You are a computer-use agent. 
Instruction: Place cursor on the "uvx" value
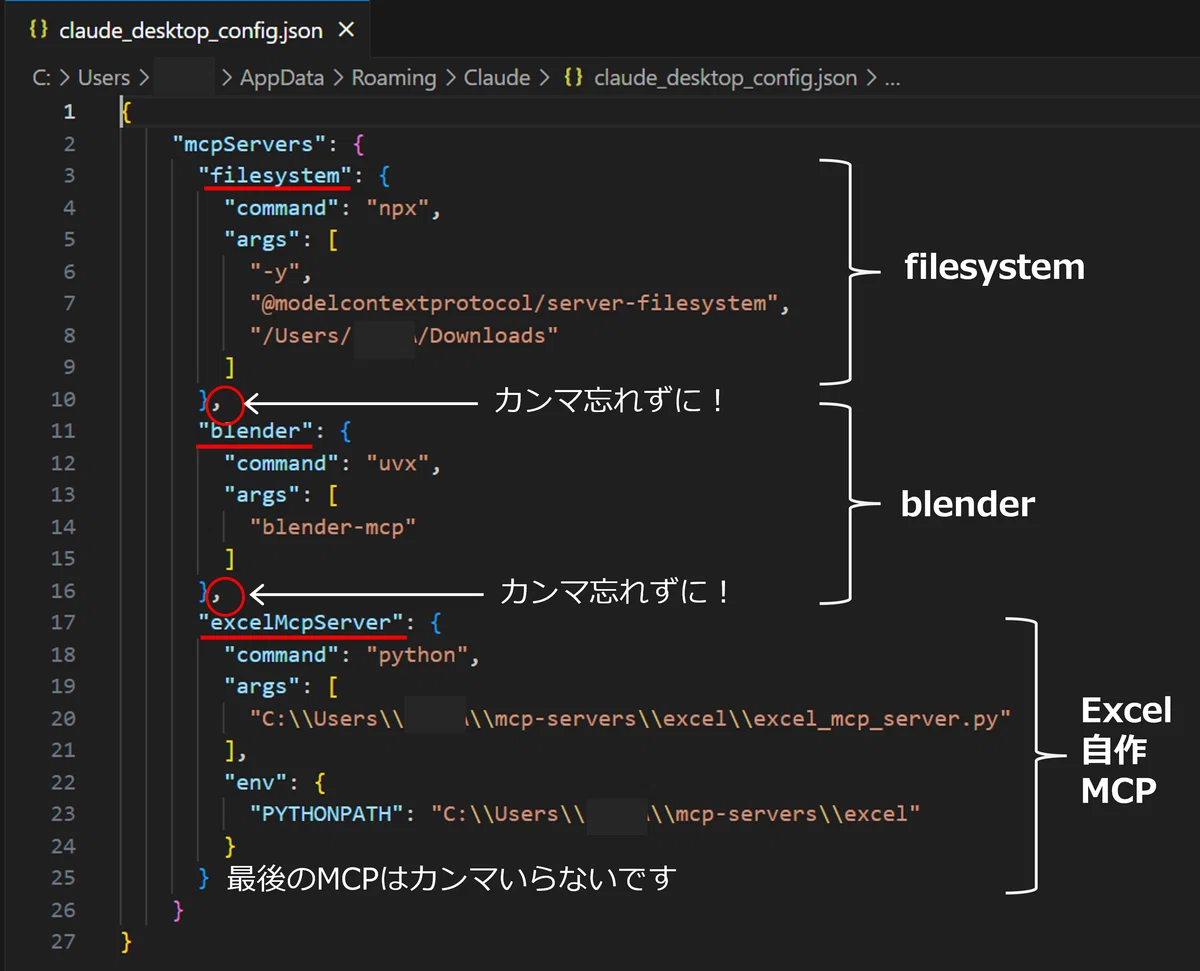click(x=399, y=464)
